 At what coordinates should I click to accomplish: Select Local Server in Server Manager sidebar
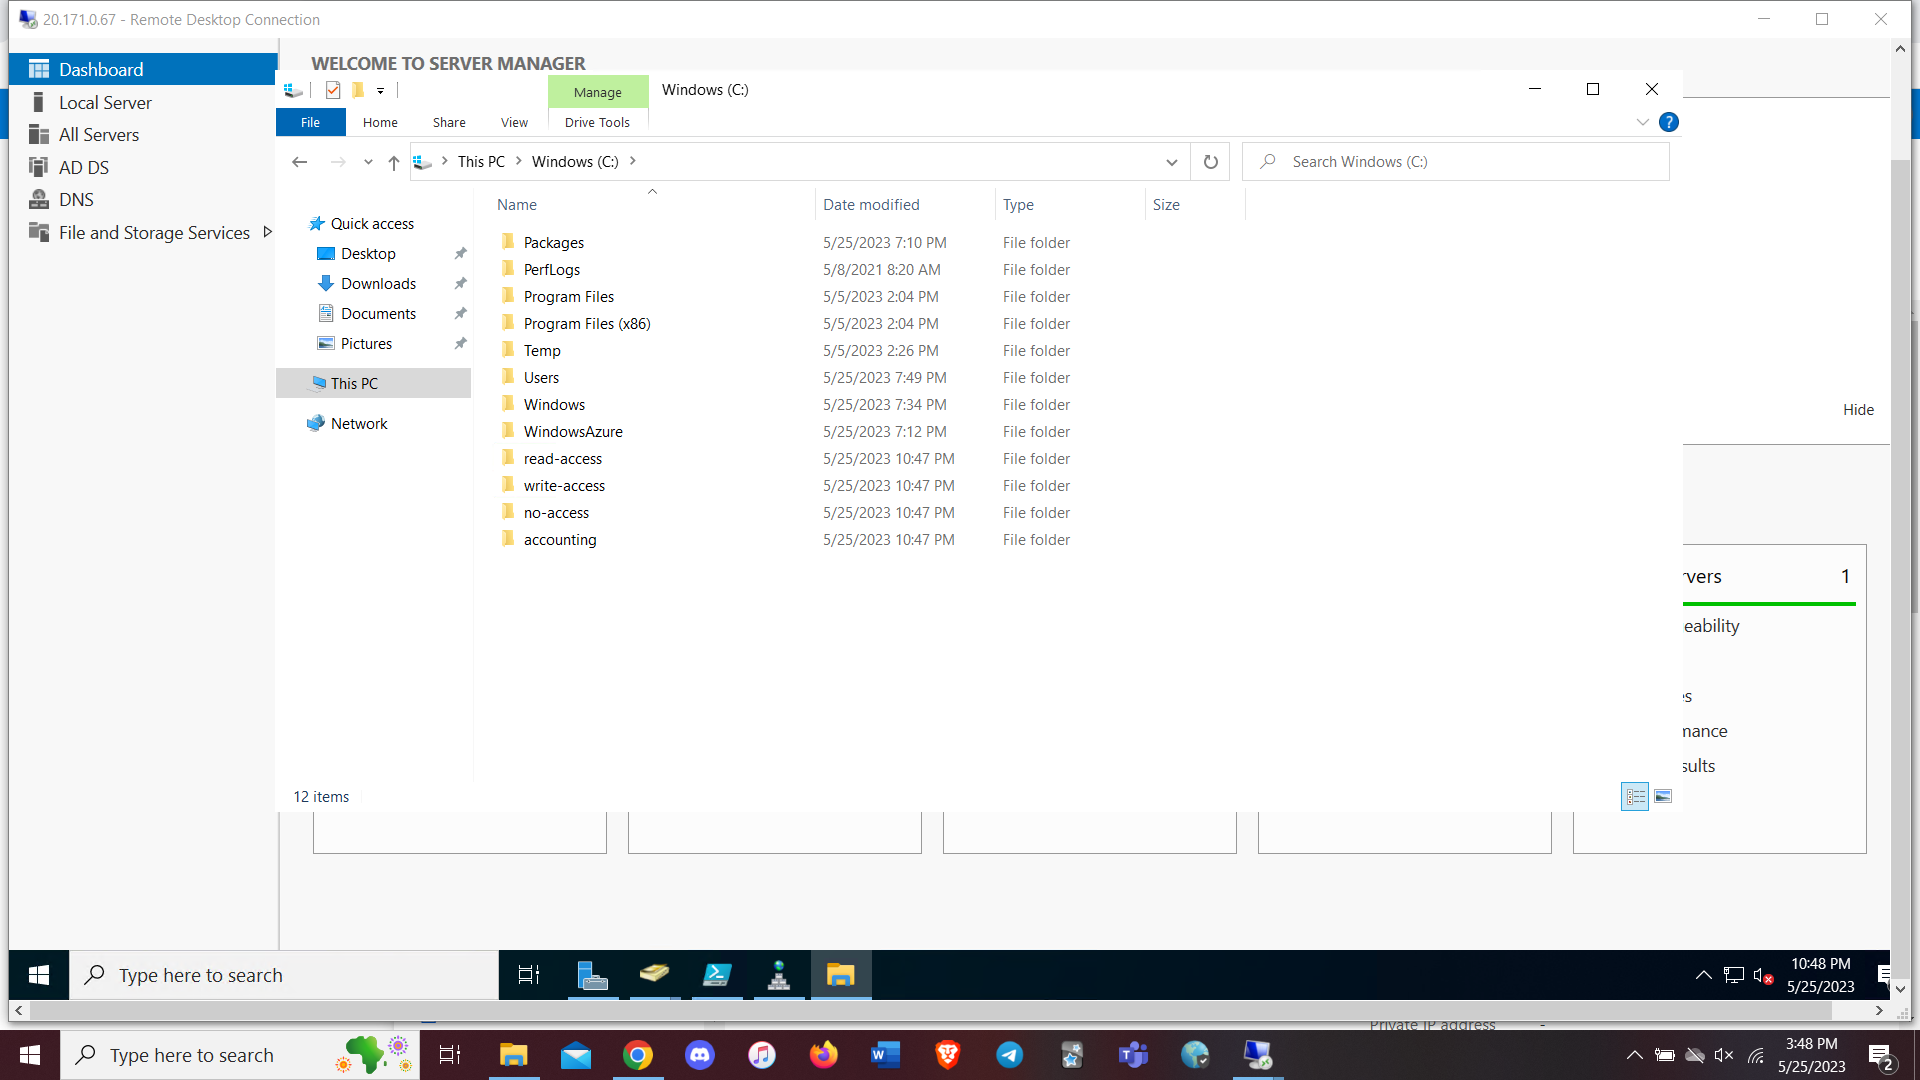105,103
